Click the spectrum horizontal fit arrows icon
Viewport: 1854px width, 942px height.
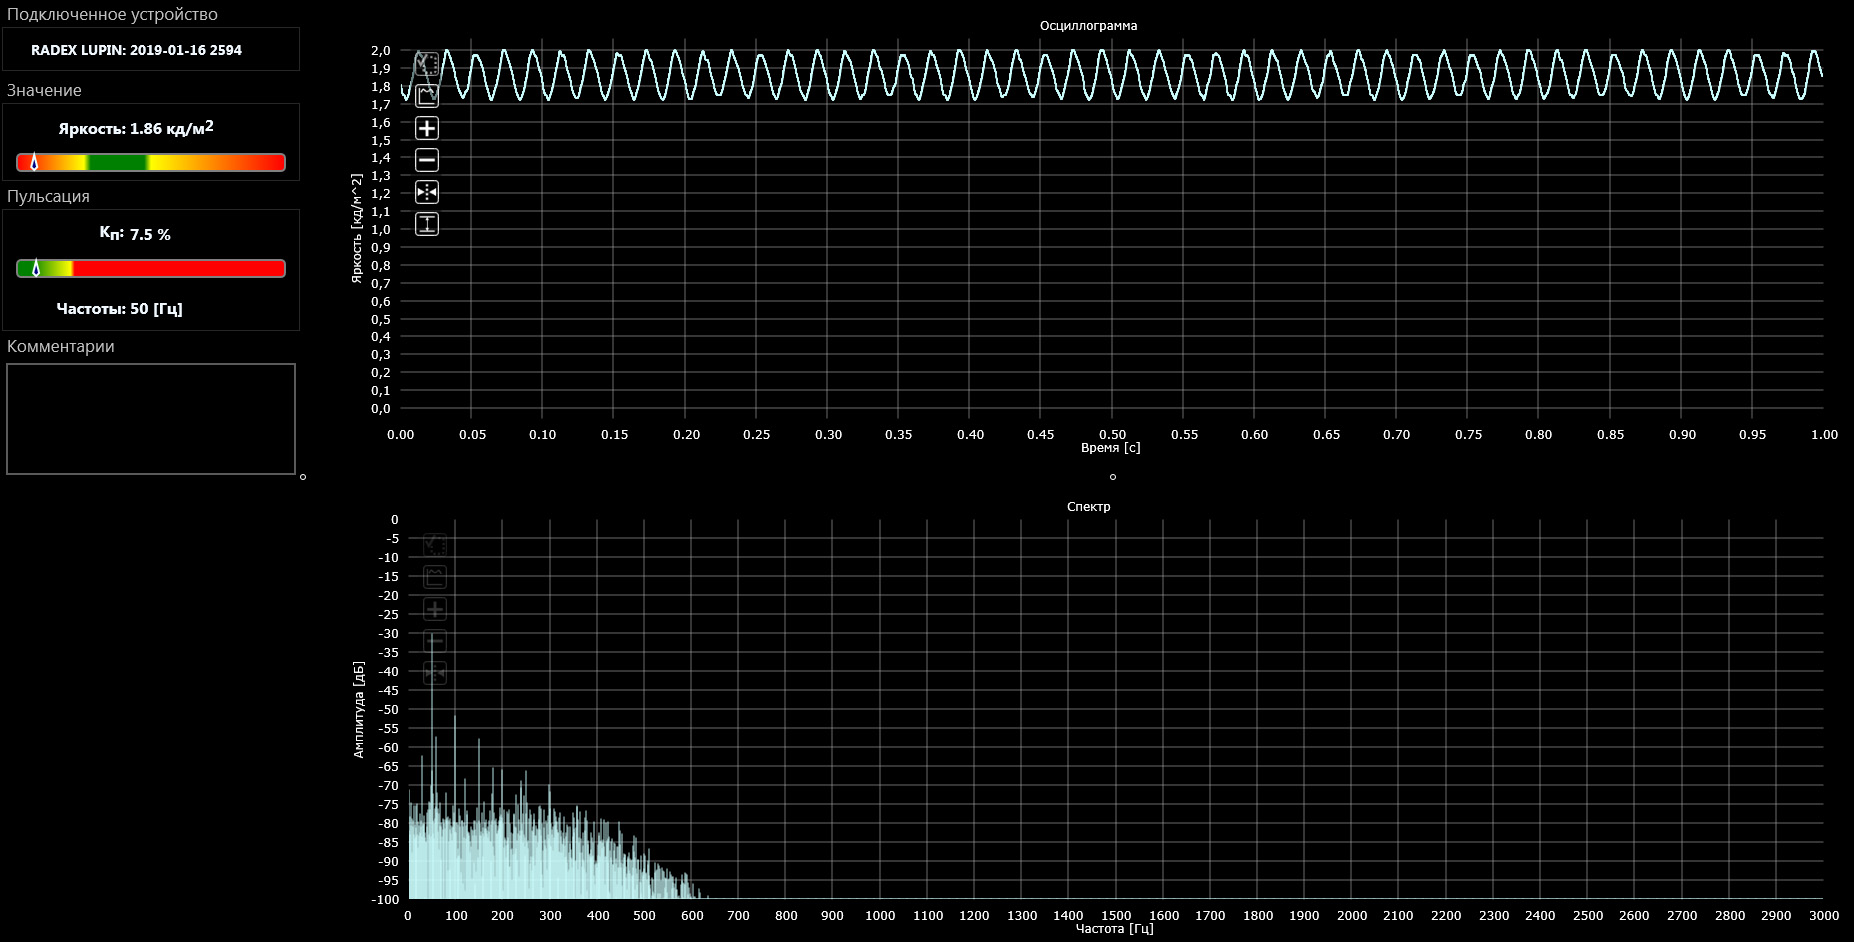[x=435, y=673]
